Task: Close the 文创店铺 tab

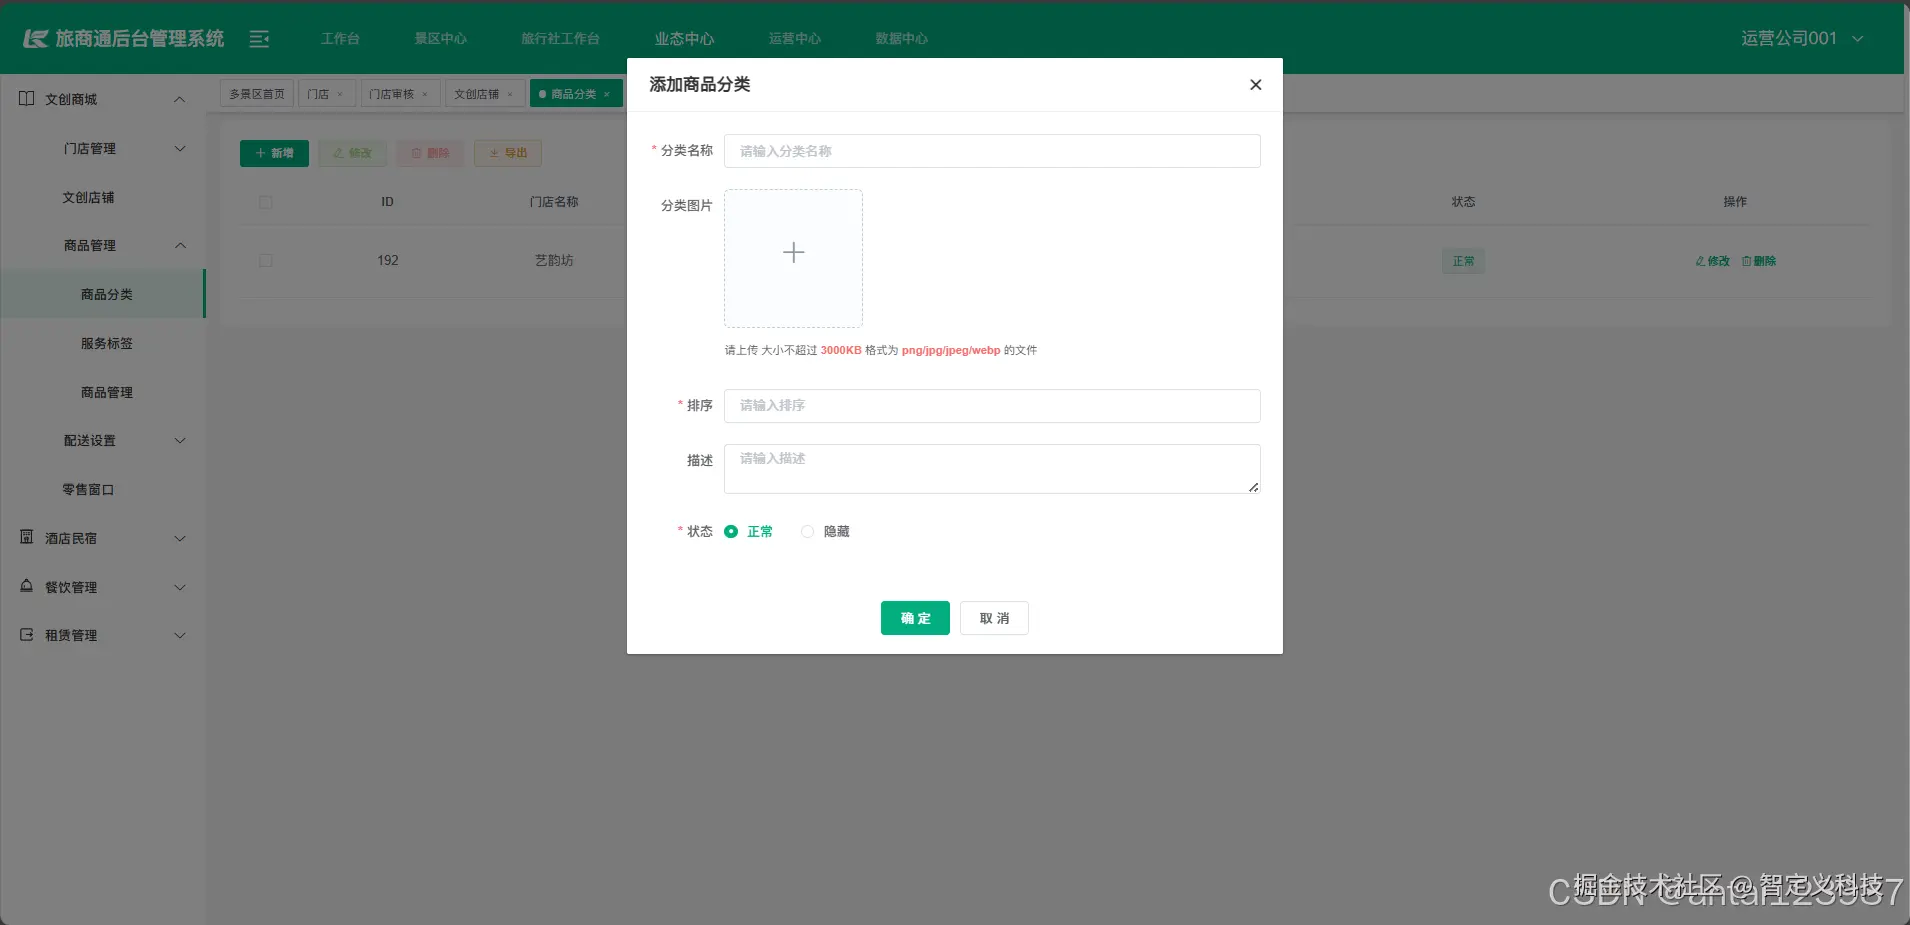Action: [x=510, y=94]
